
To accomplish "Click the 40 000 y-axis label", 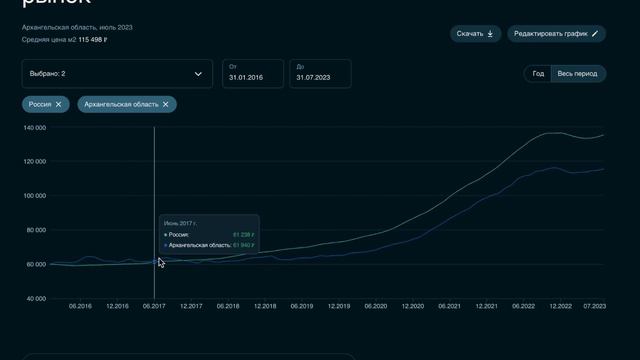I will click(x=36, y=299).
